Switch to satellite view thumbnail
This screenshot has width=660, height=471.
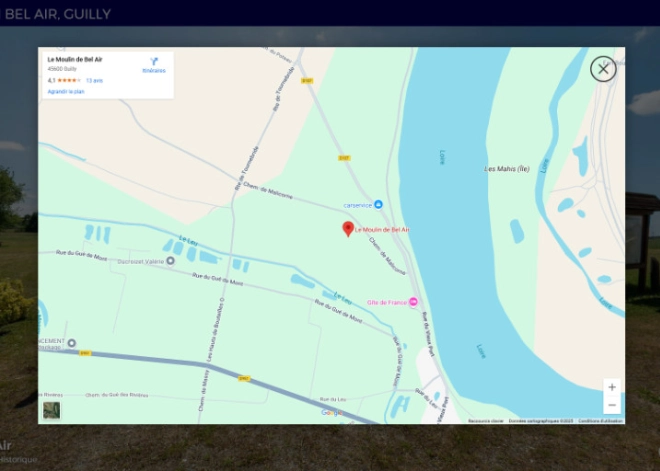(51, 410)
